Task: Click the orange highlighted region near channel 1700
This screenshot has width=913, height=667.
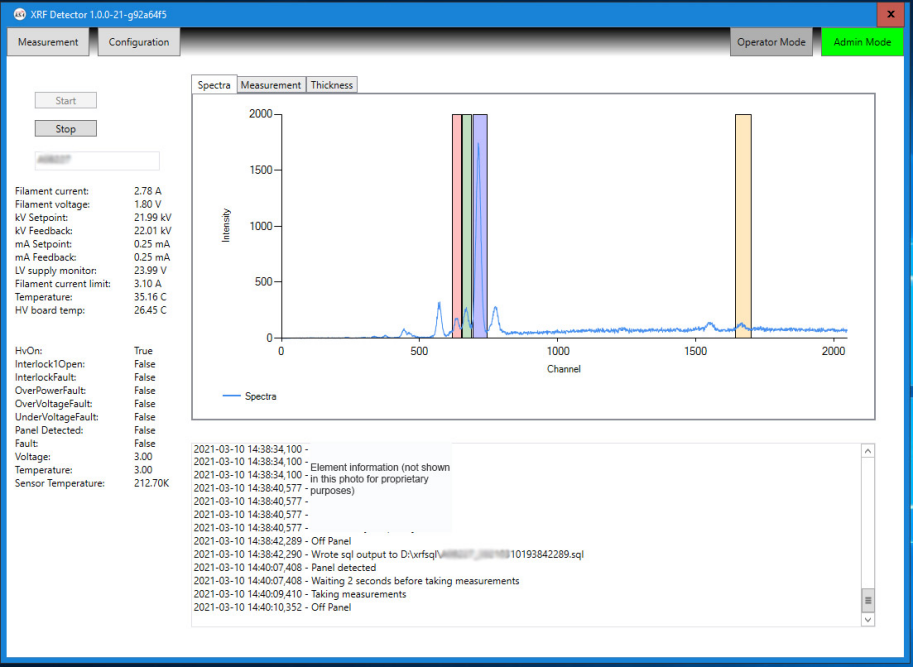Action: tap(743, 226)
